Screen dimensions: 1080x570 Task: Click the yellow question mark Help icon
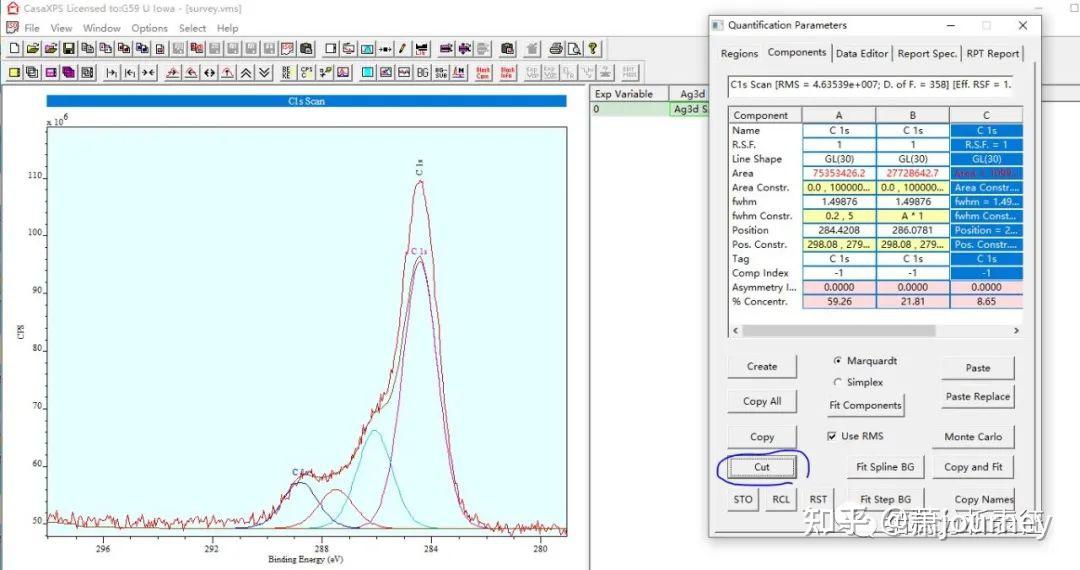[594, 48]
